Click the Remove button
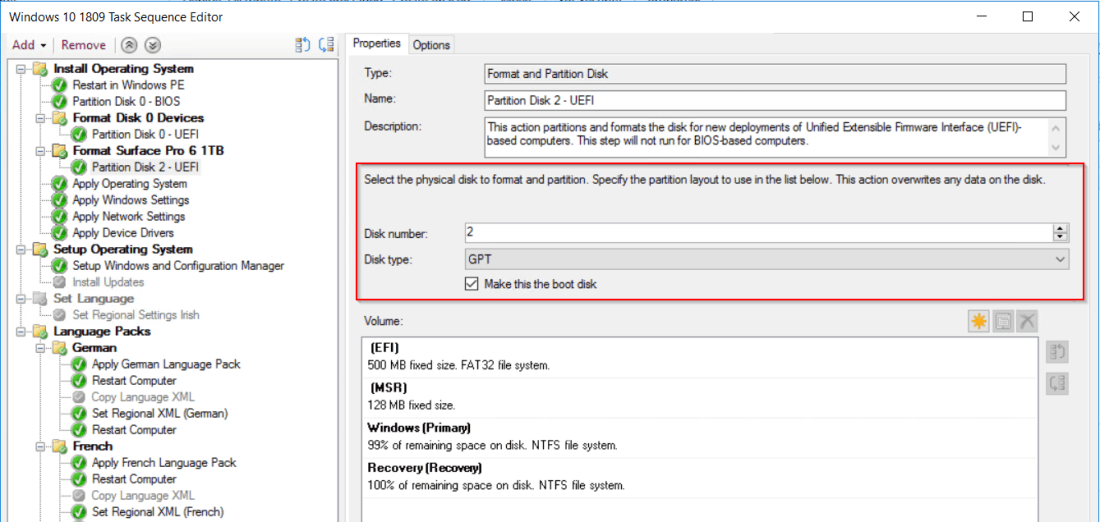 (83, 45)
